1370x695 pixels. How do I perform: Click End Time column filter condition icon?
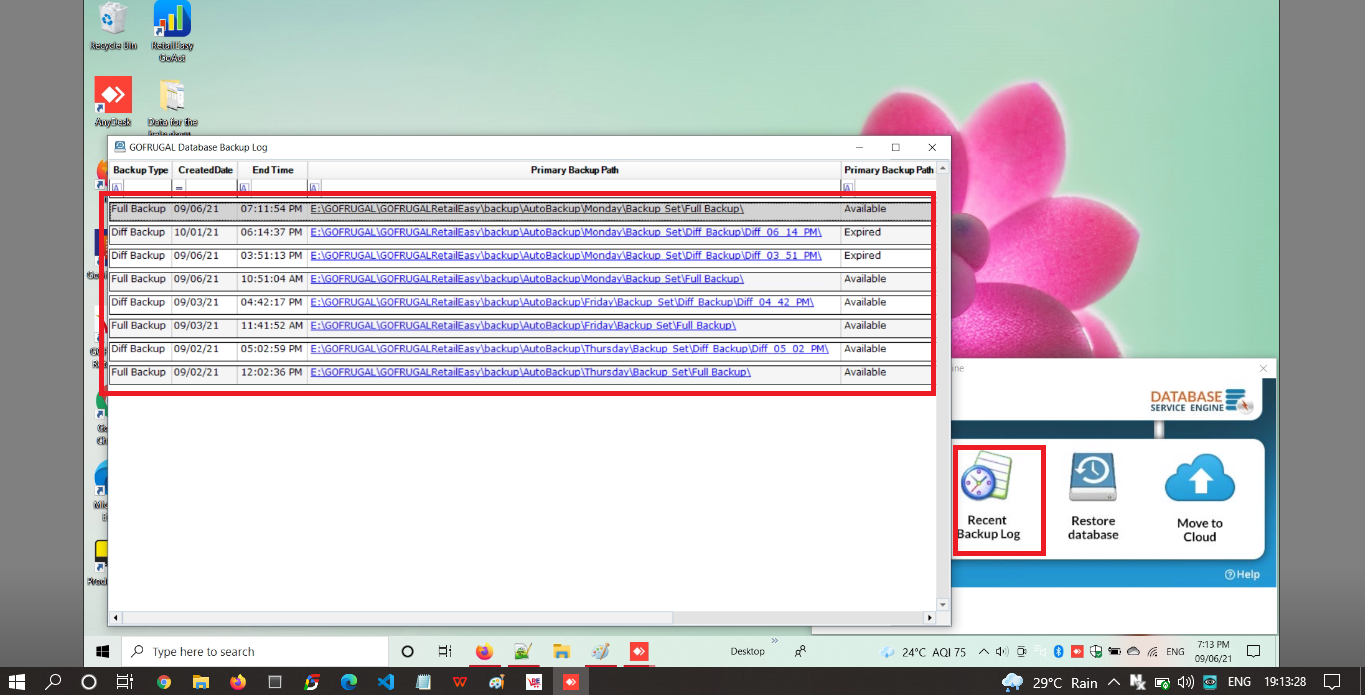[242, 186]
